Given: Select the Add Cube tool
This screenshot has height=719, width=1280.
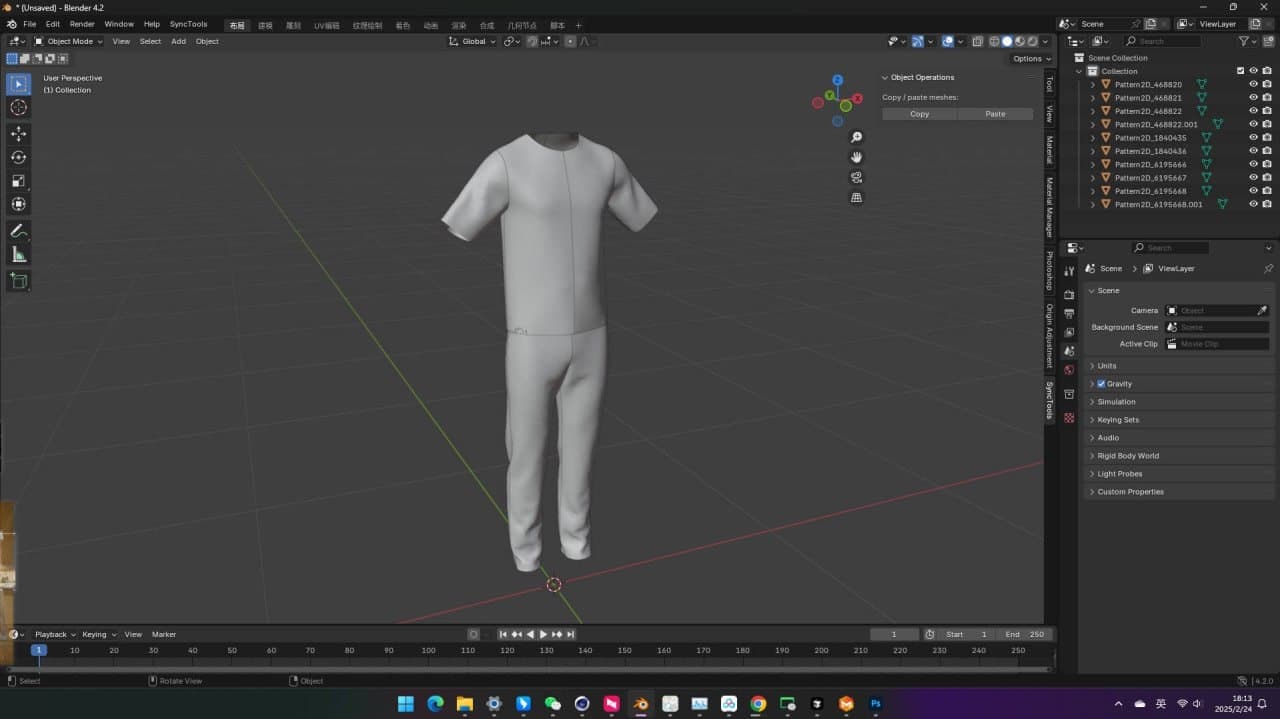Looking at the screenshot, I should 19,281.
